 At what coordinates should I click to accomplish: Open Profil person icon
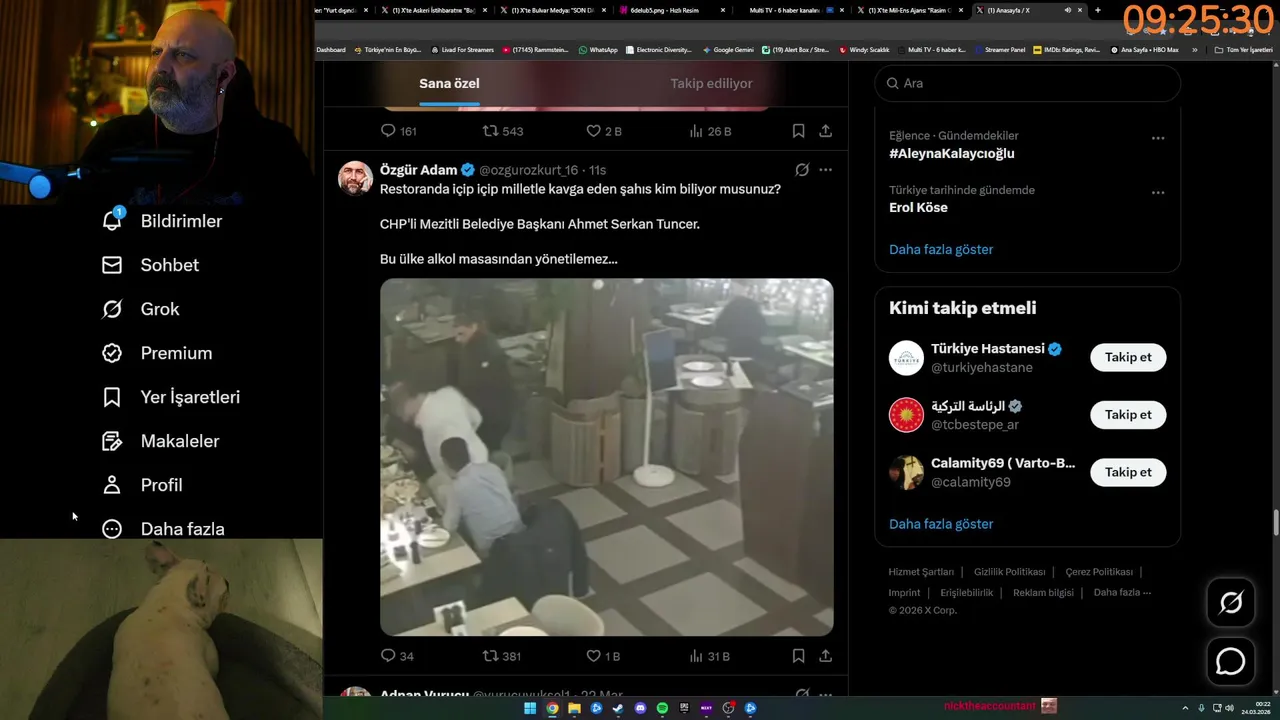[112, 485]
